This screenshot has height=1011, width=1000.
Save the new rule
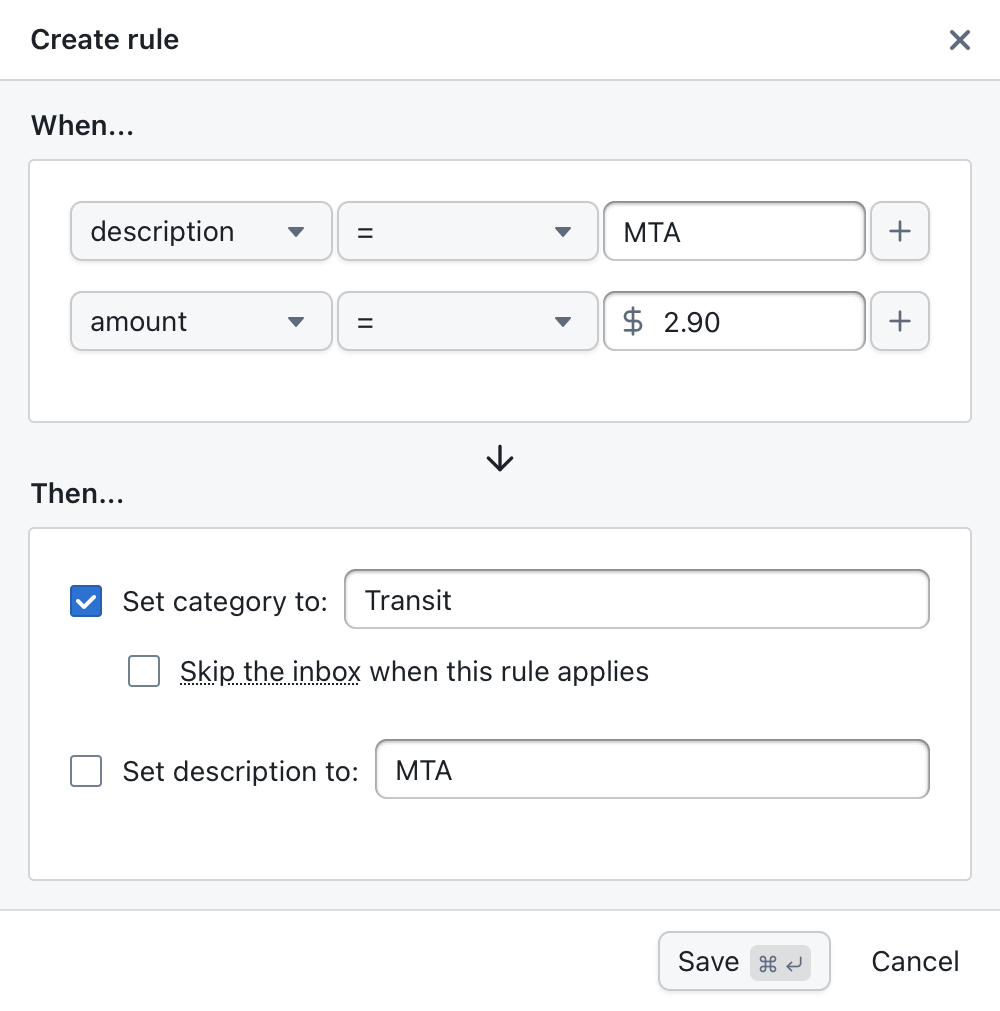(x=707, y=961)
